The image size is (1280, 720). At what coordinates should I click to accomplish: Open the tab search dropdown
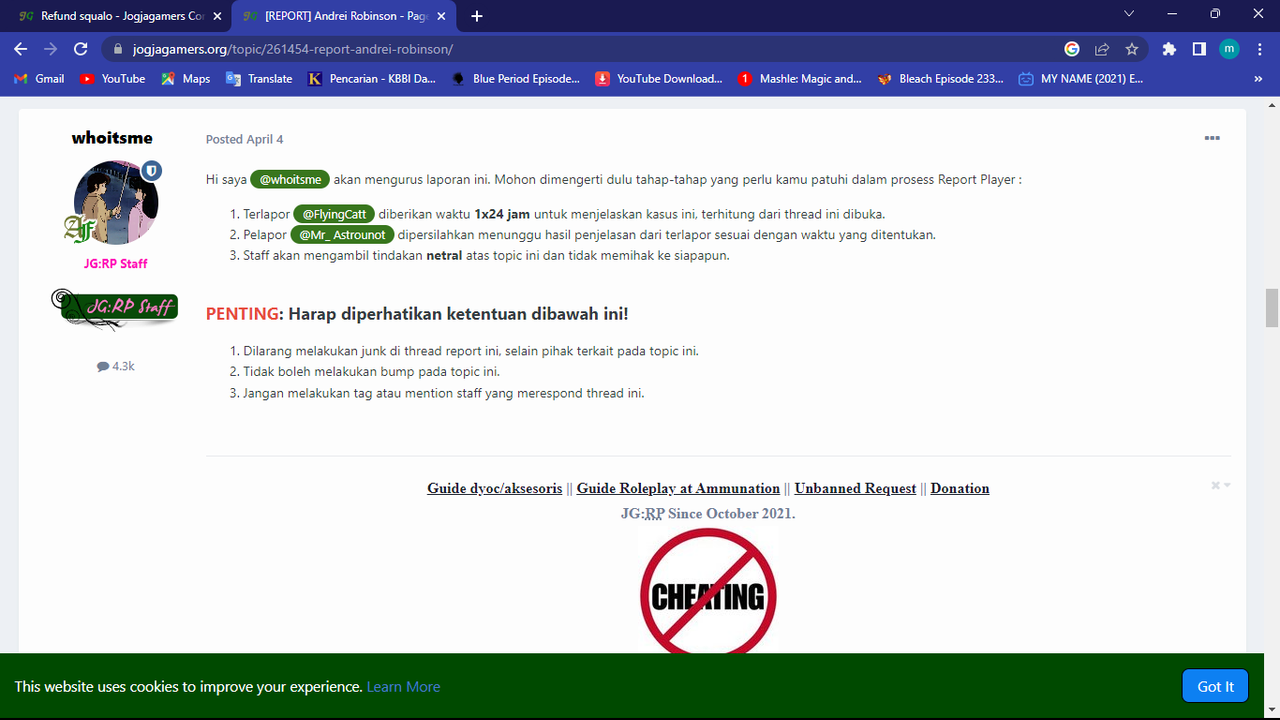pos(1129,14)
